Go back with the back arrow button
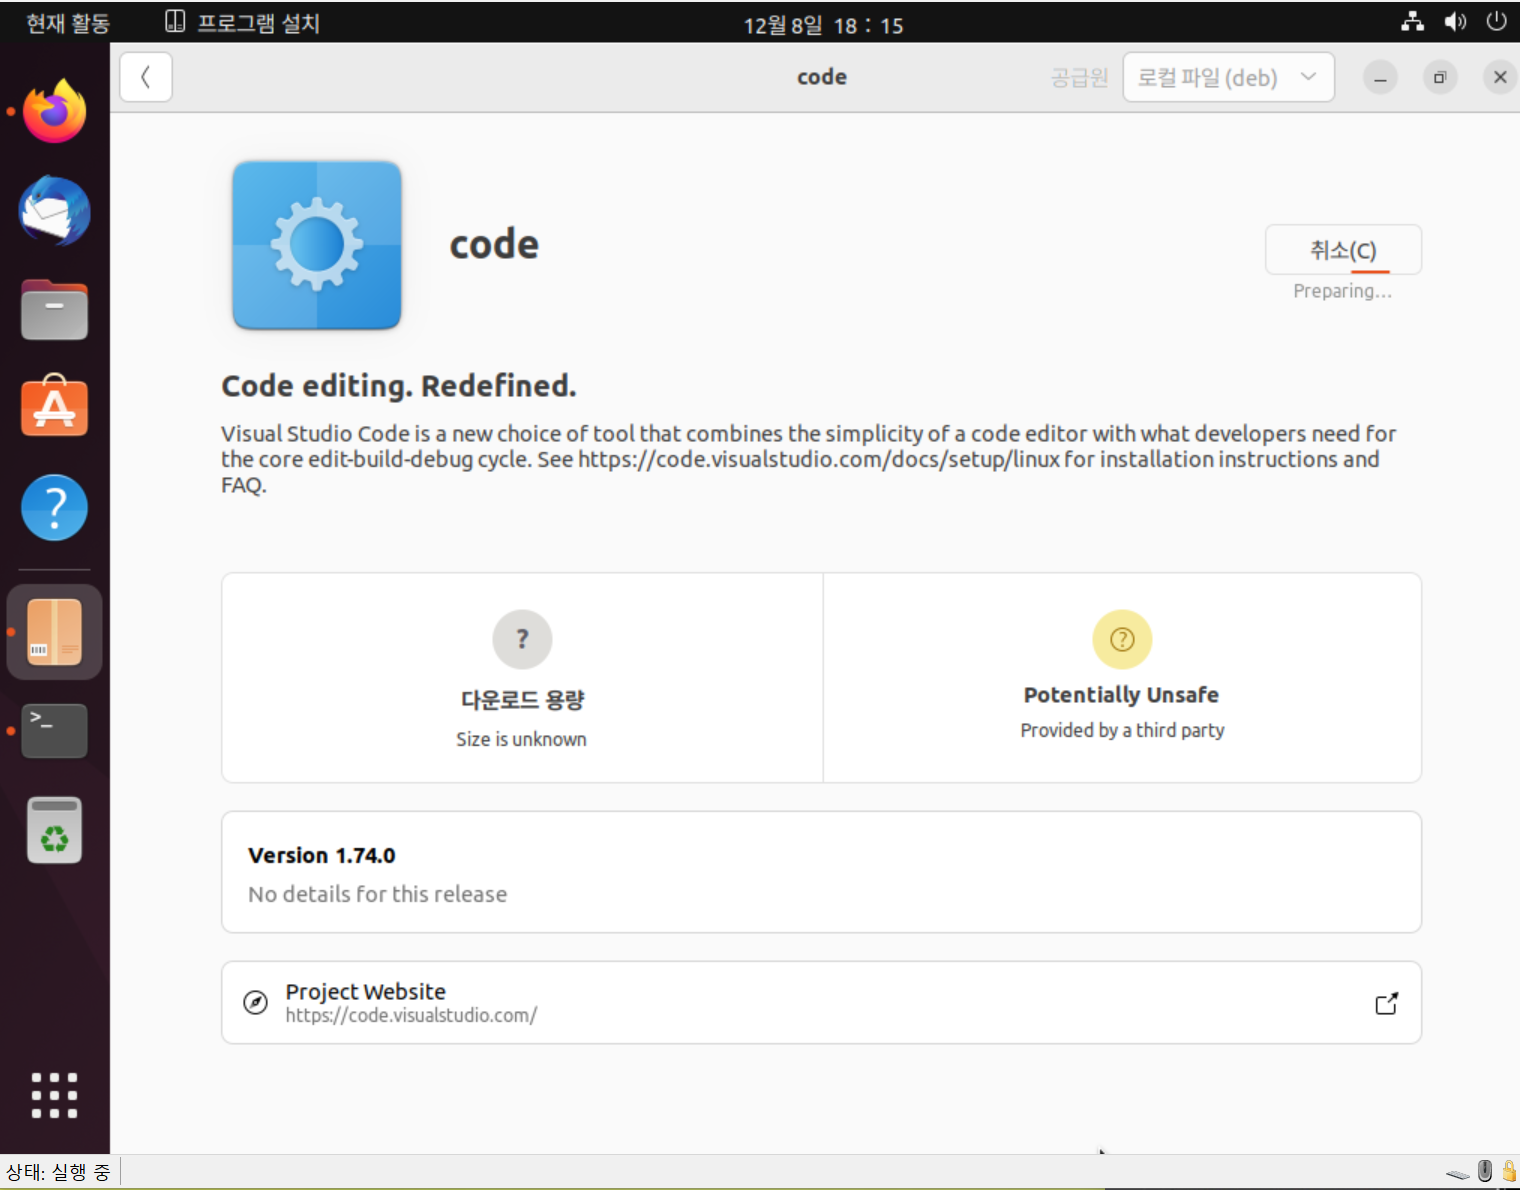 (x=146, y=77)
